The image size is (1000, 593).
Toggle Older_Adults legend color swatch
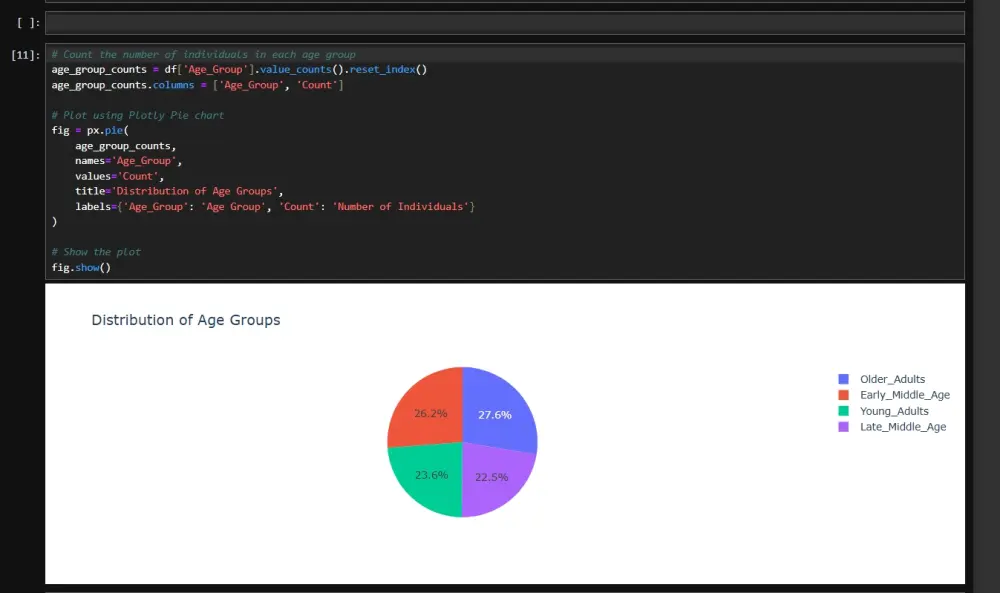click(x=843, y=379)
